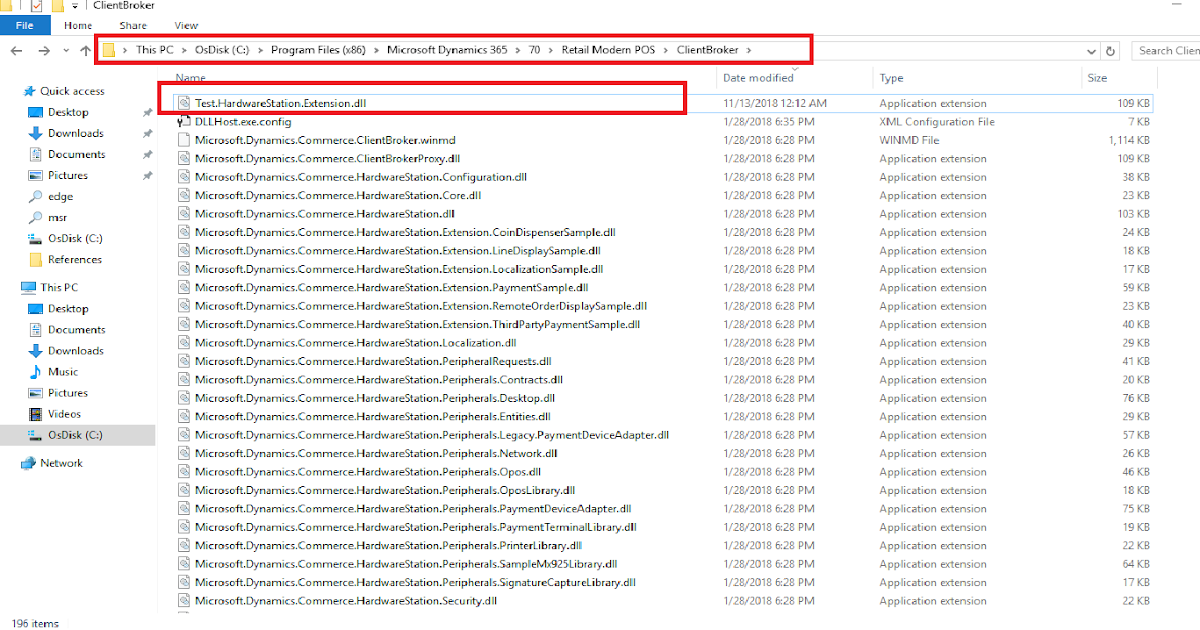Refresh the ClientBroker folder view
This screenshot has width=1200, height=630.
(1110, 50)
